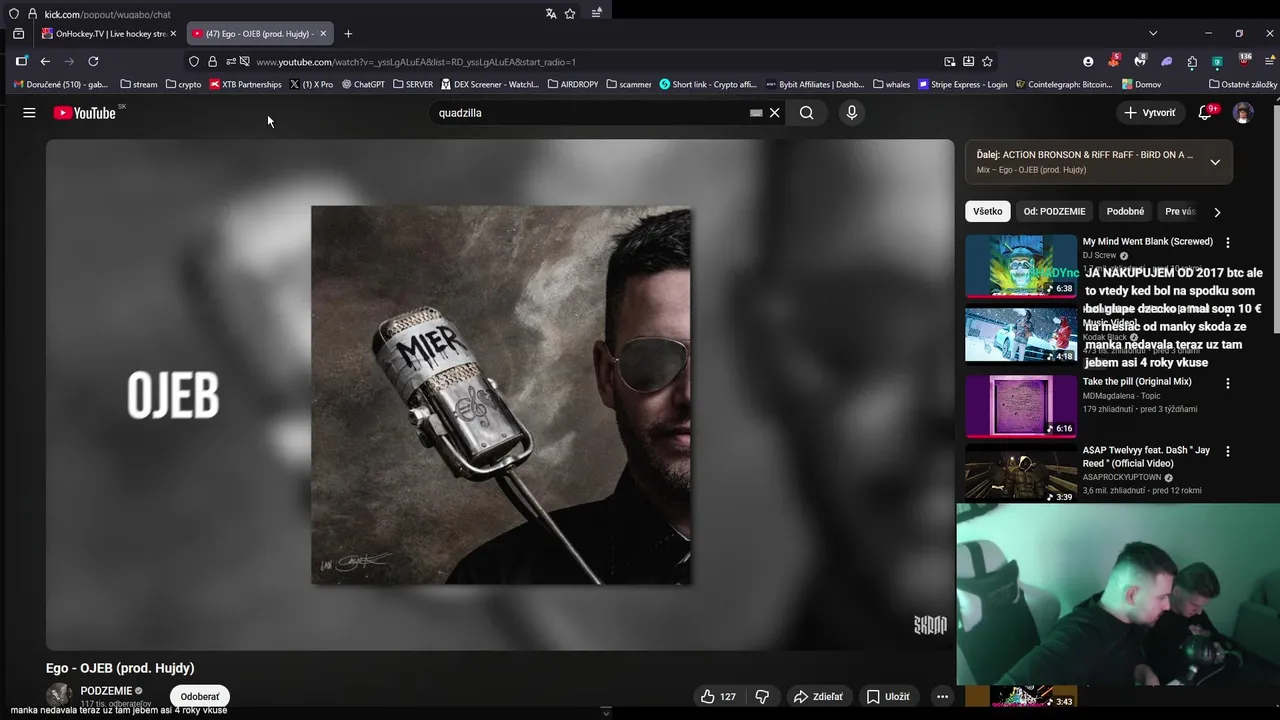Open options for My Mind Went Blank
The width and height of the screenshot is (1280, 720).
point(1228,243)
